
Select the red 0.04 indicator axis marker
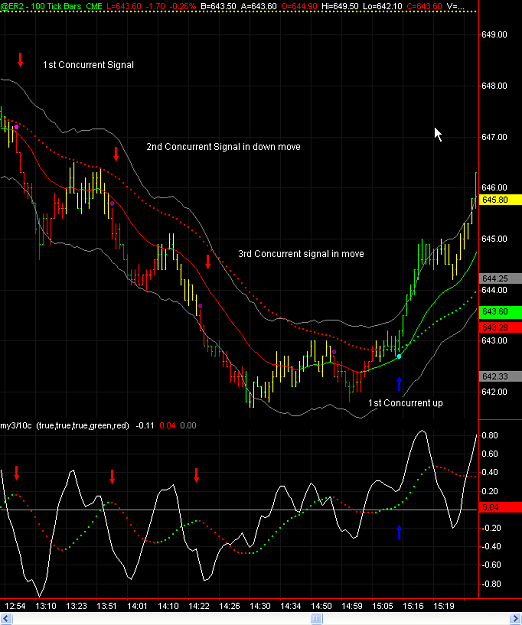click(500, 507)
